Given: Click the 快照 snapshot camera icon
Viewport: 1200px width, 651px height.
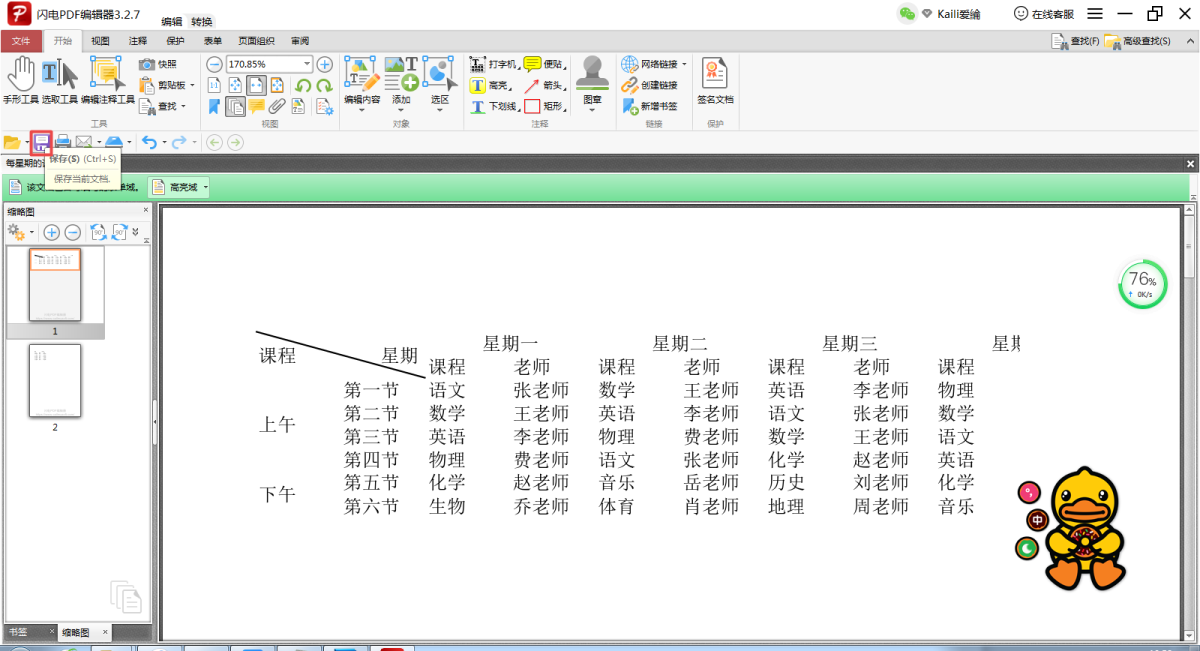Looking at the screenshot, I should [x=147, y=64].
